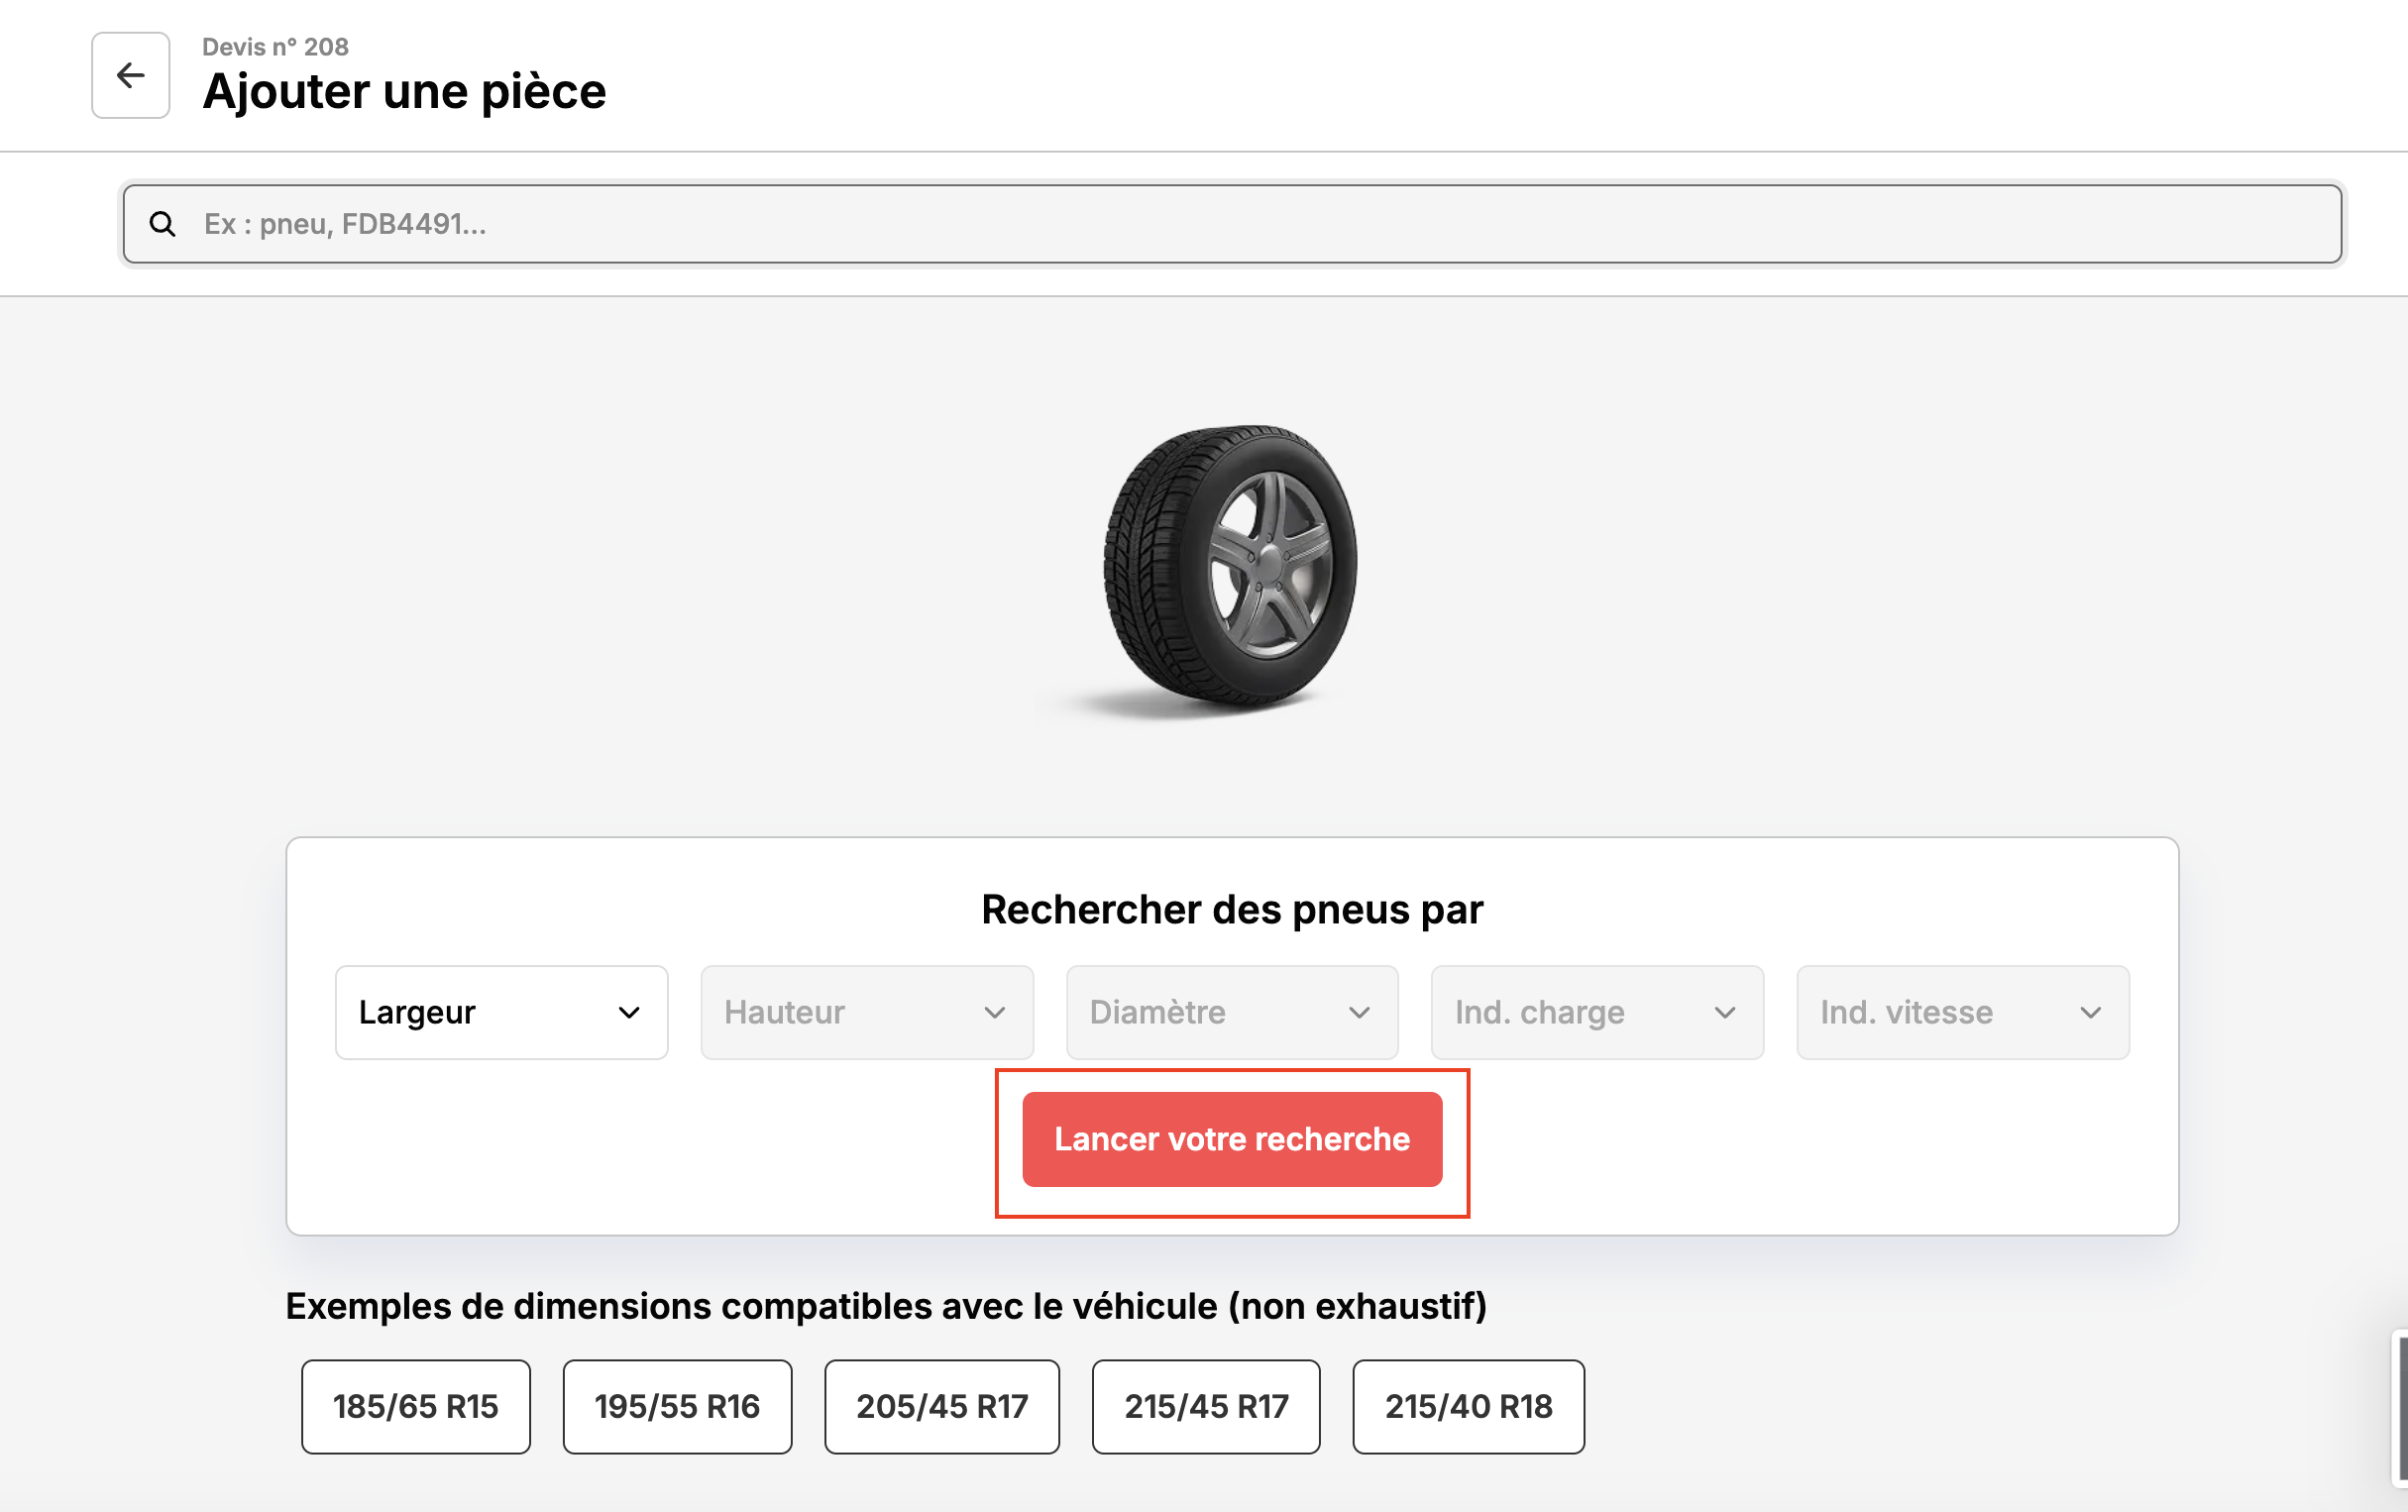
Task: Select the 195/55 R16 tire size
Action: 677,1406
